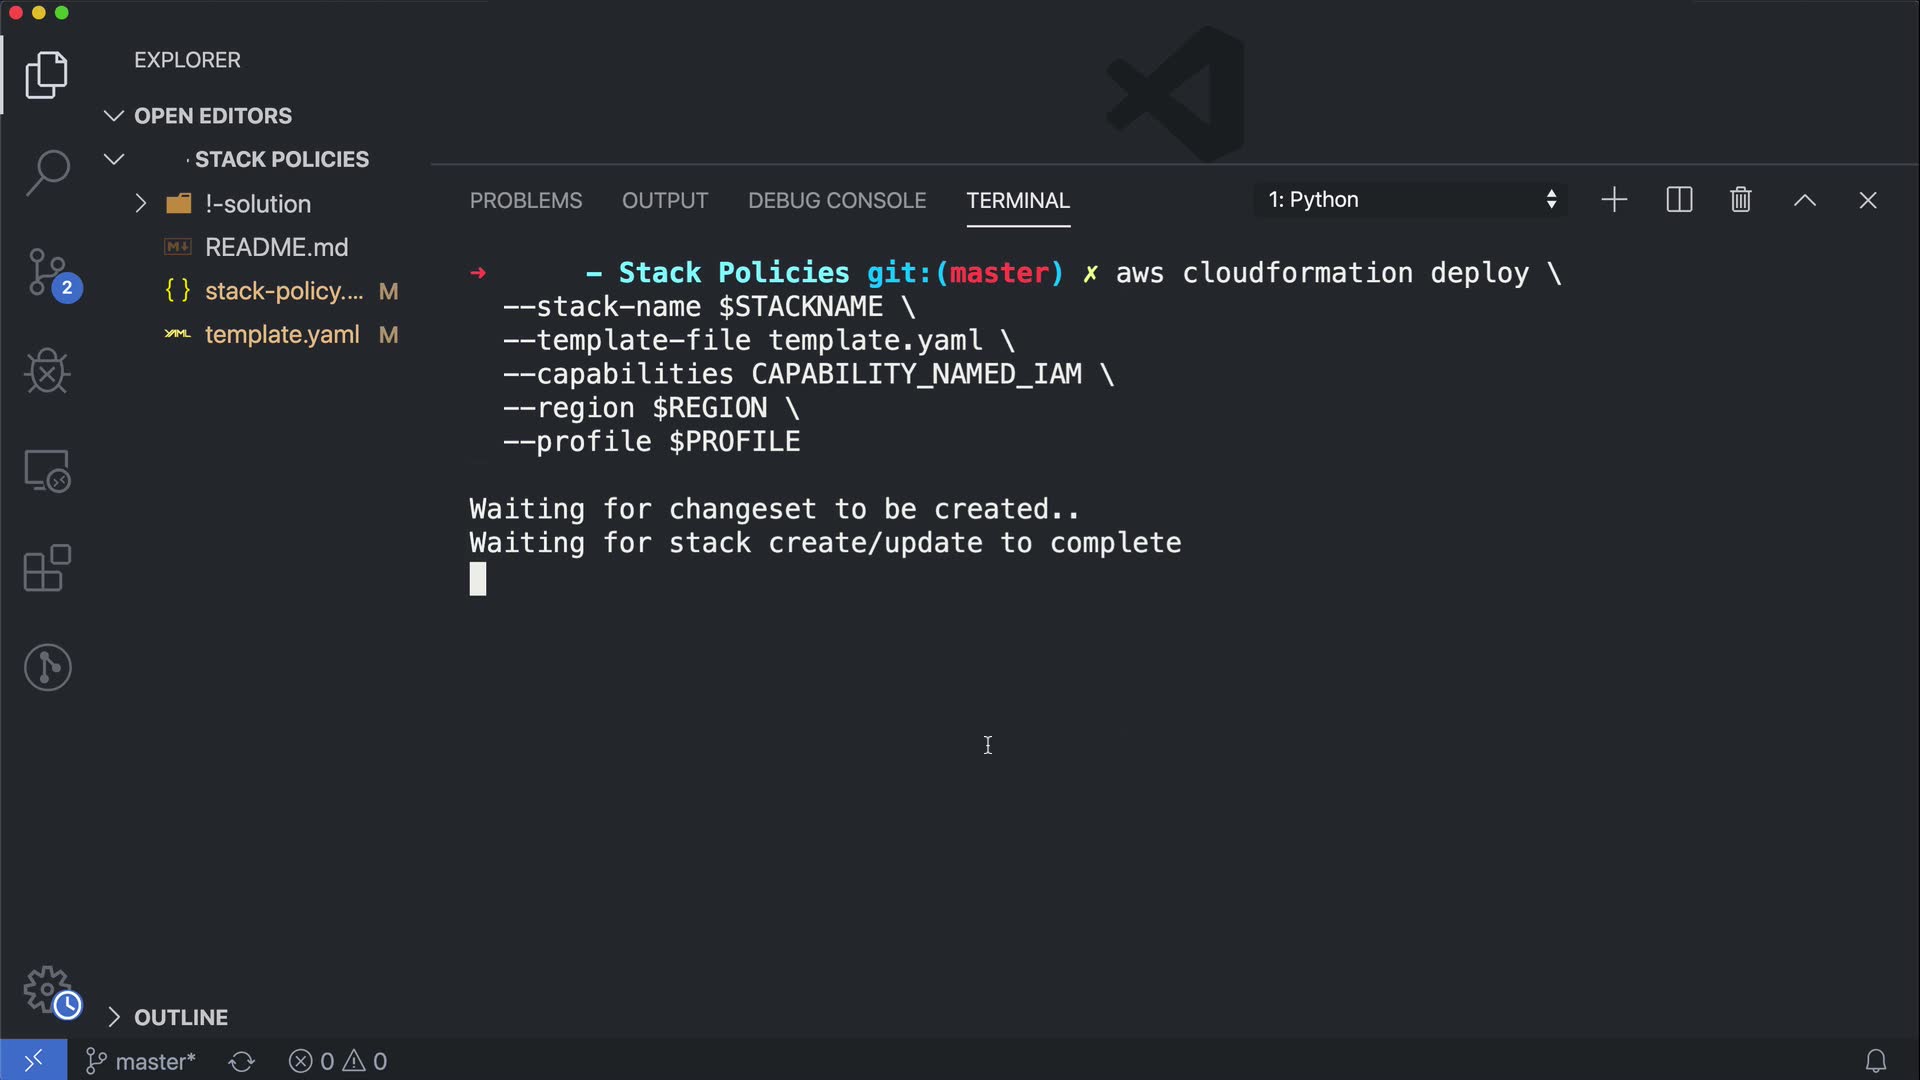
Task: Switch to the PROBLEMS tab
Action: click(526, 200)
